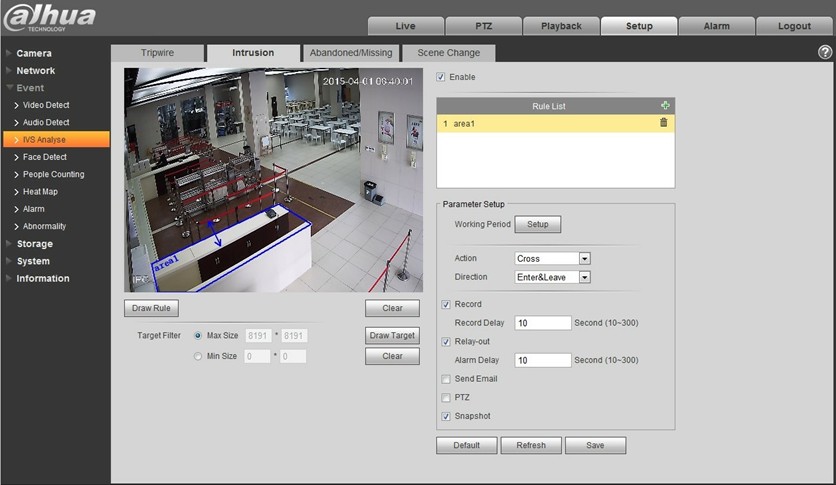
Task: Delete area1 rule with trash icon
Action: tap(663, 123)
